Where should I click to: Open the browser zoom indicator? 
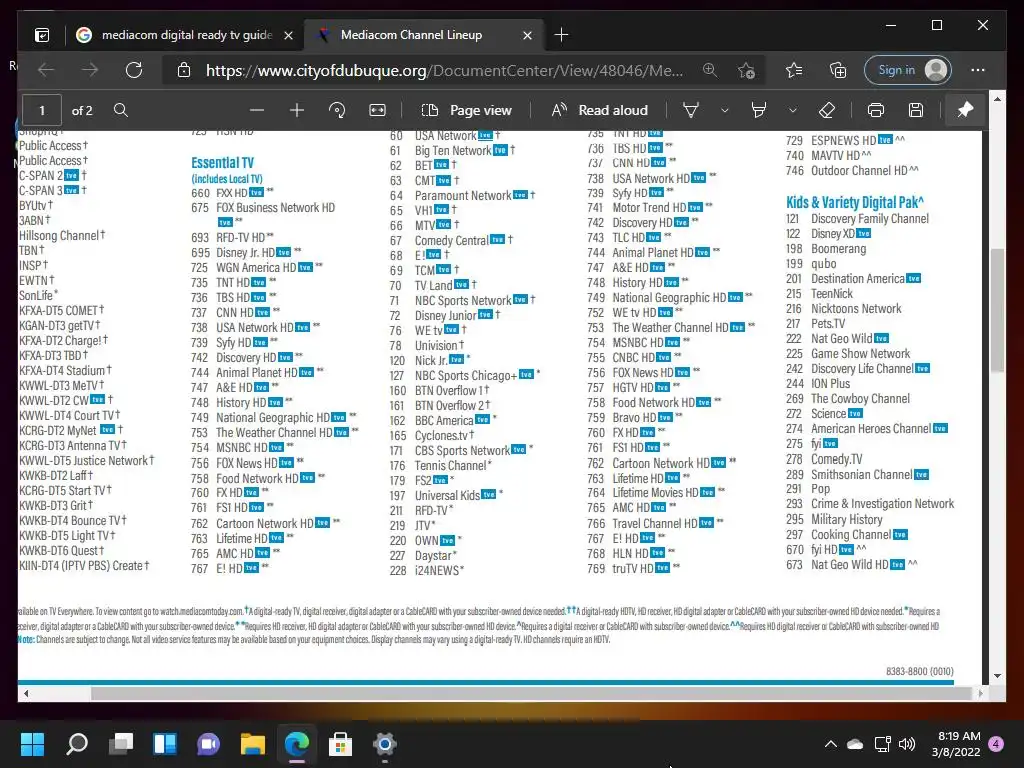pos(710,70)
